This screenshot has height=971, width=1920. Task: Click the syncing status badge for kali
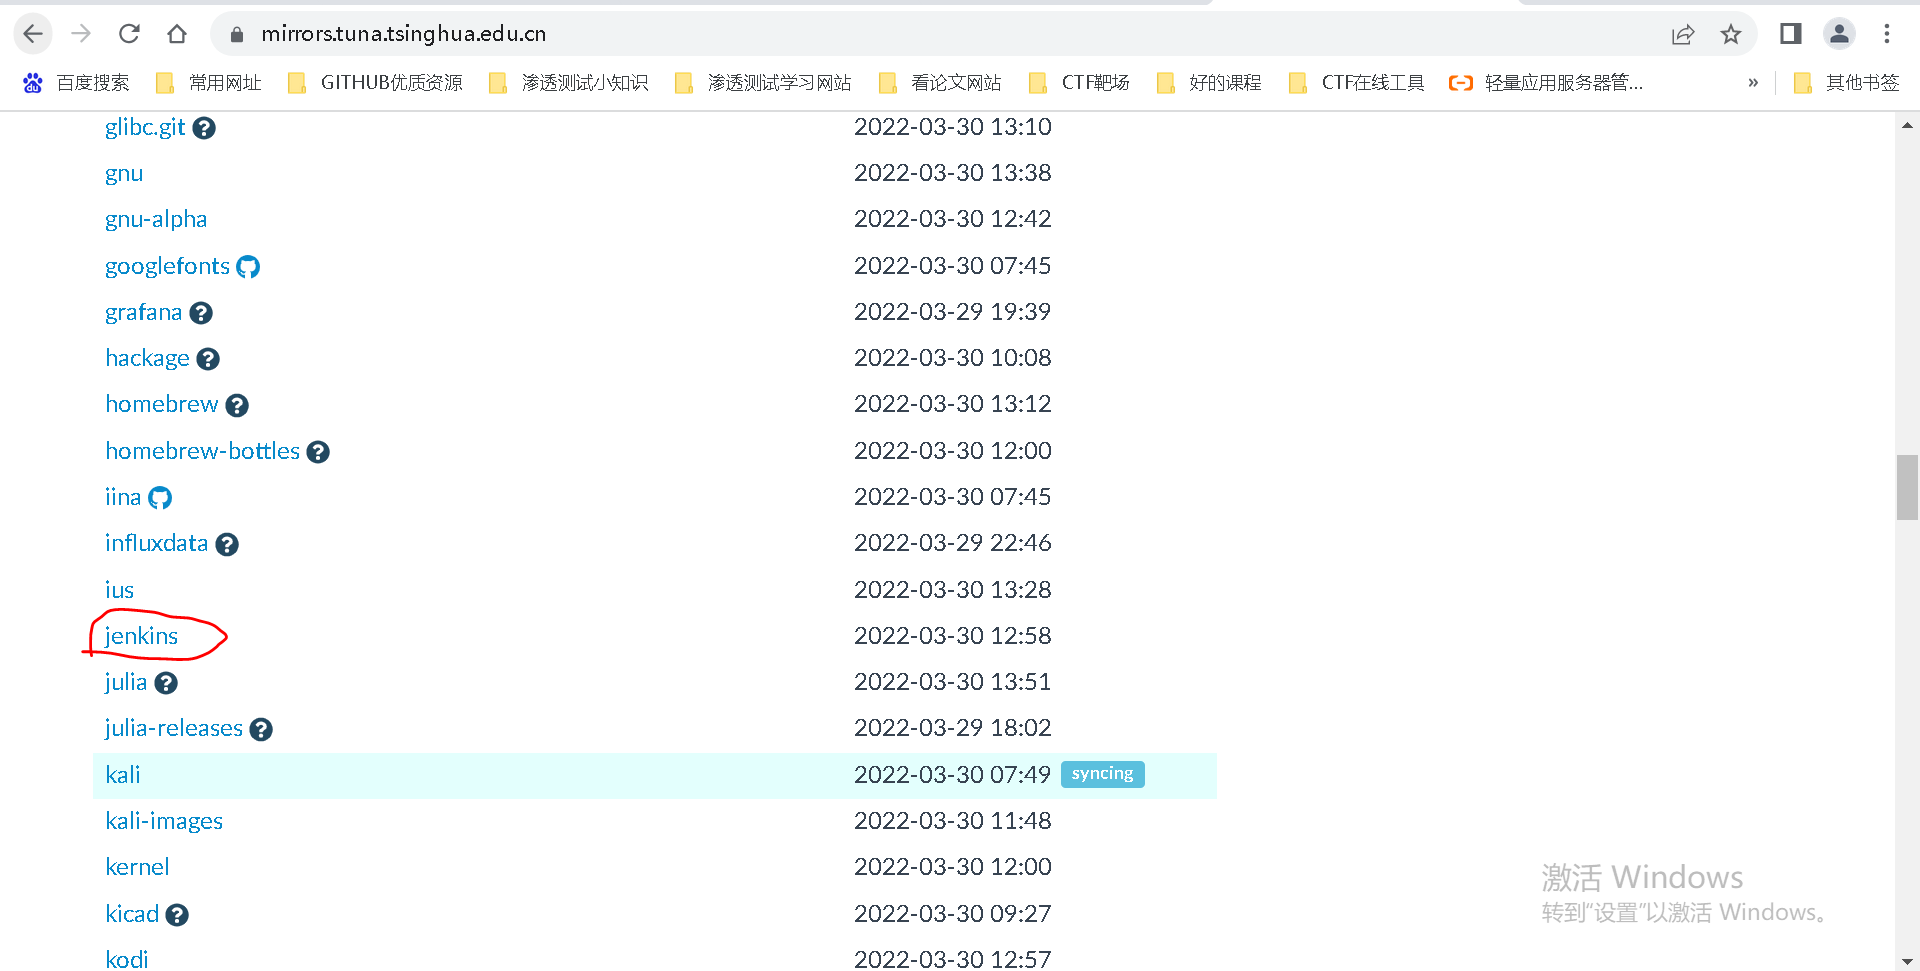[x=1102, y=774]
